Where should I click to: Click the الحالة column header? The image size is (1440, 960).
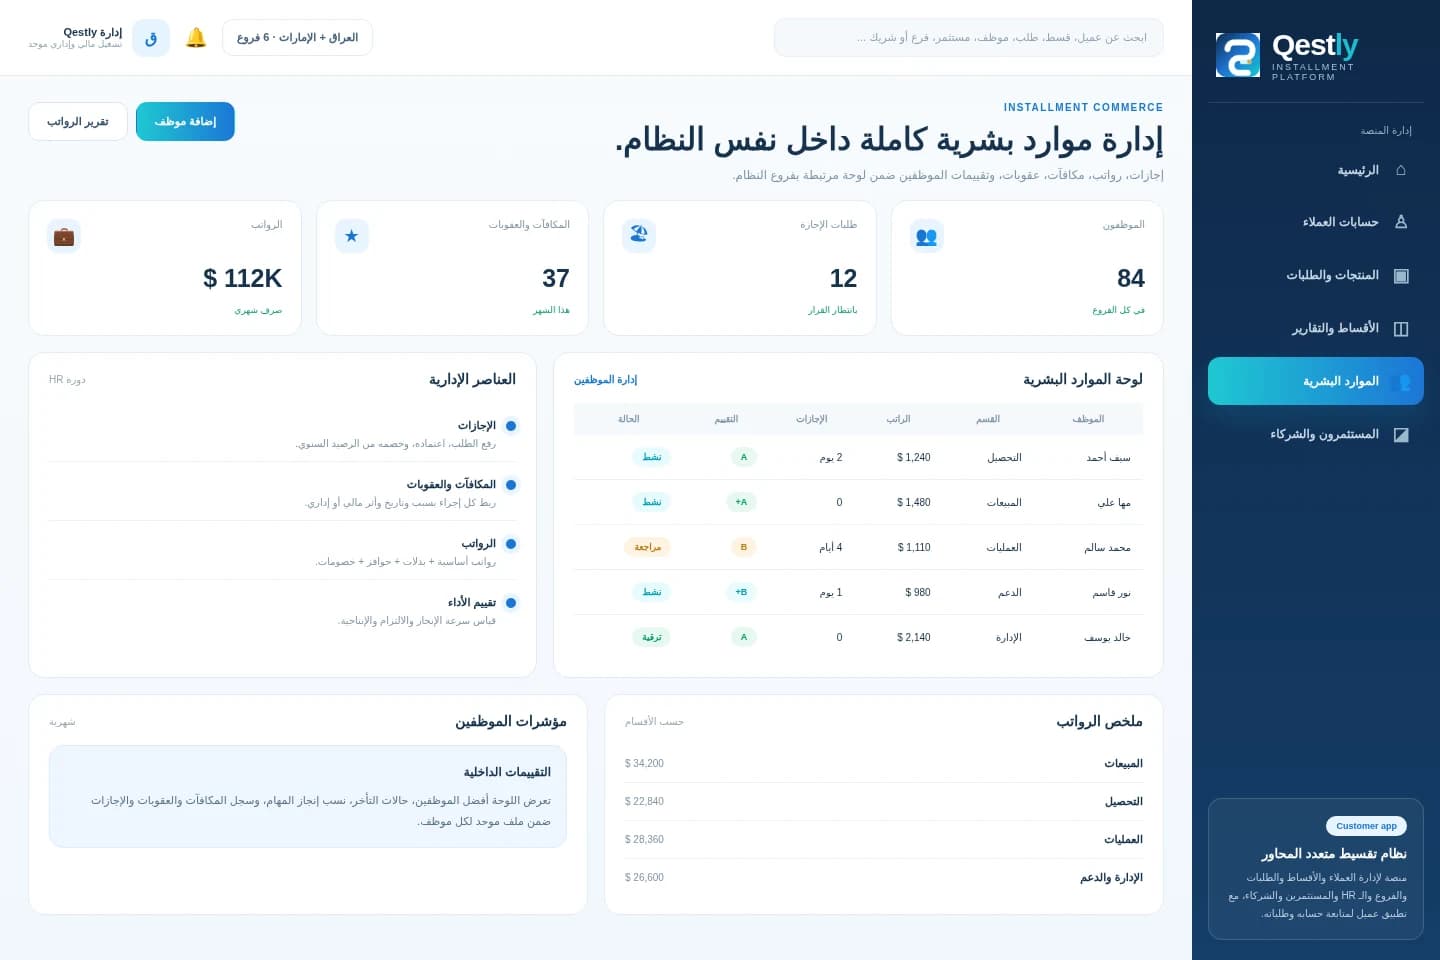coord(628,419)
